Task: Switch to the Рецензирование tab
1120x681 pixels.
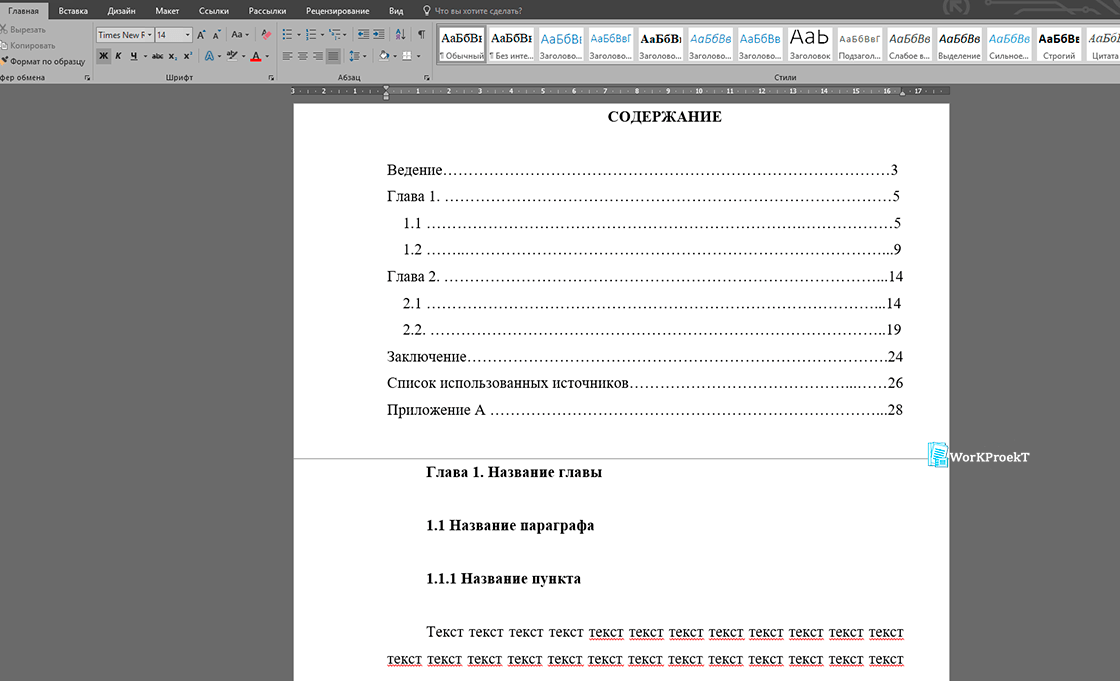Action: pos(337,10)
